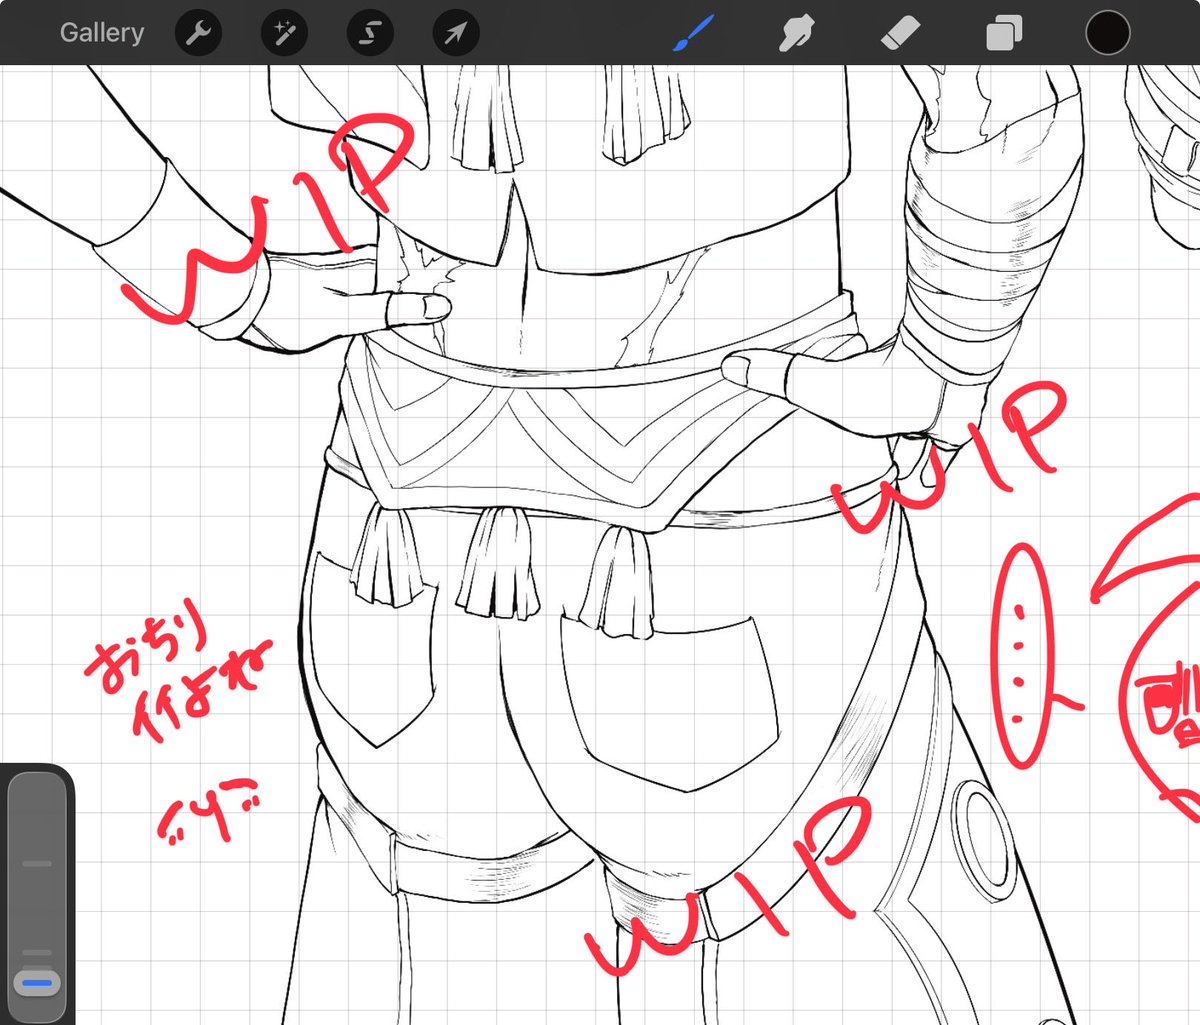Select the Smudge finger tool
1200x1025 pixels.
click(x=797, y=34)
